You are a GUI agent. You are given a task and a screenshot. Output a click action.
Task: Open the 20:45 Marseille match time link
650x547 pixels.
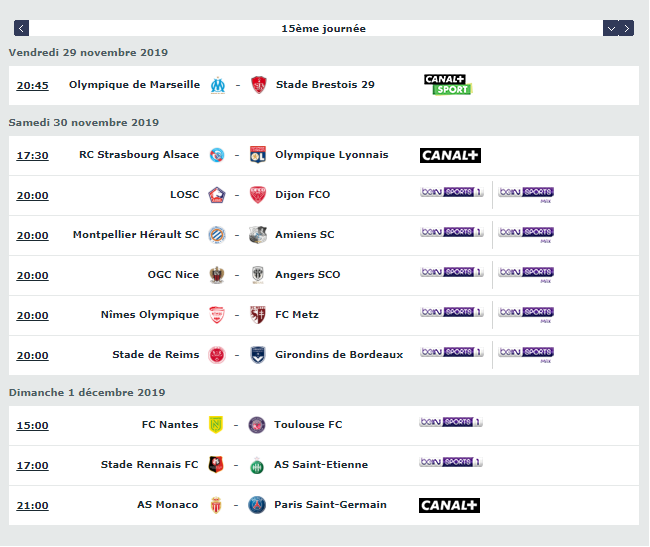pyautogui.click(x=32, y=85)
